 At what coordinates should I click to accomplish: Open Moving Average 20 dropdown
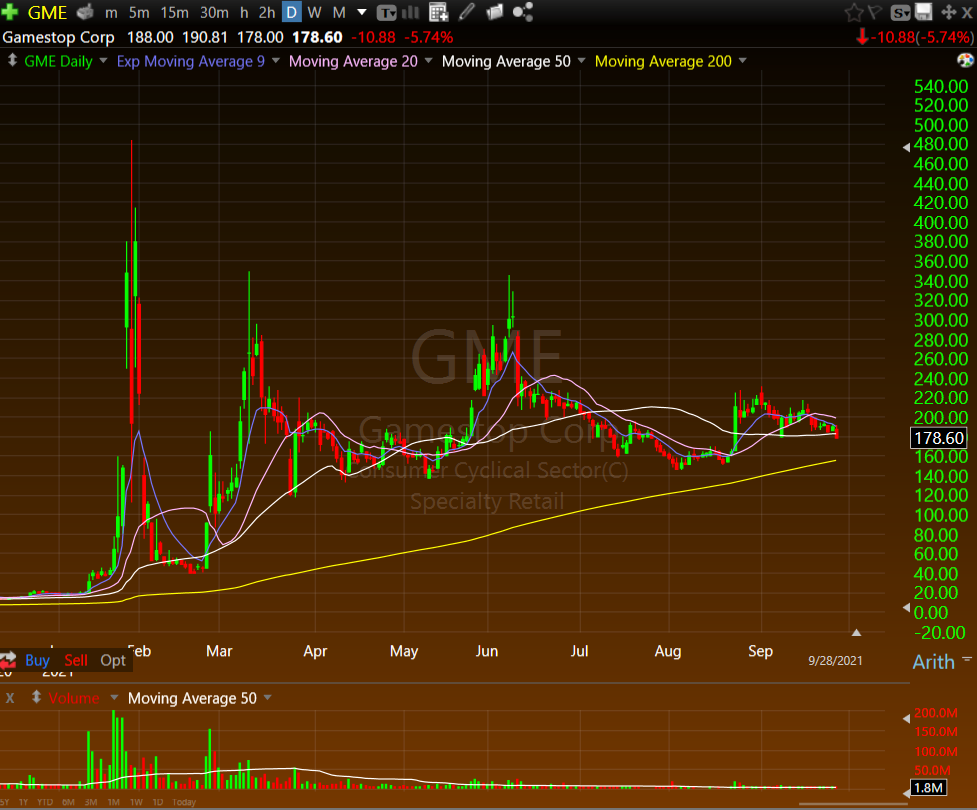coord(428,60)
